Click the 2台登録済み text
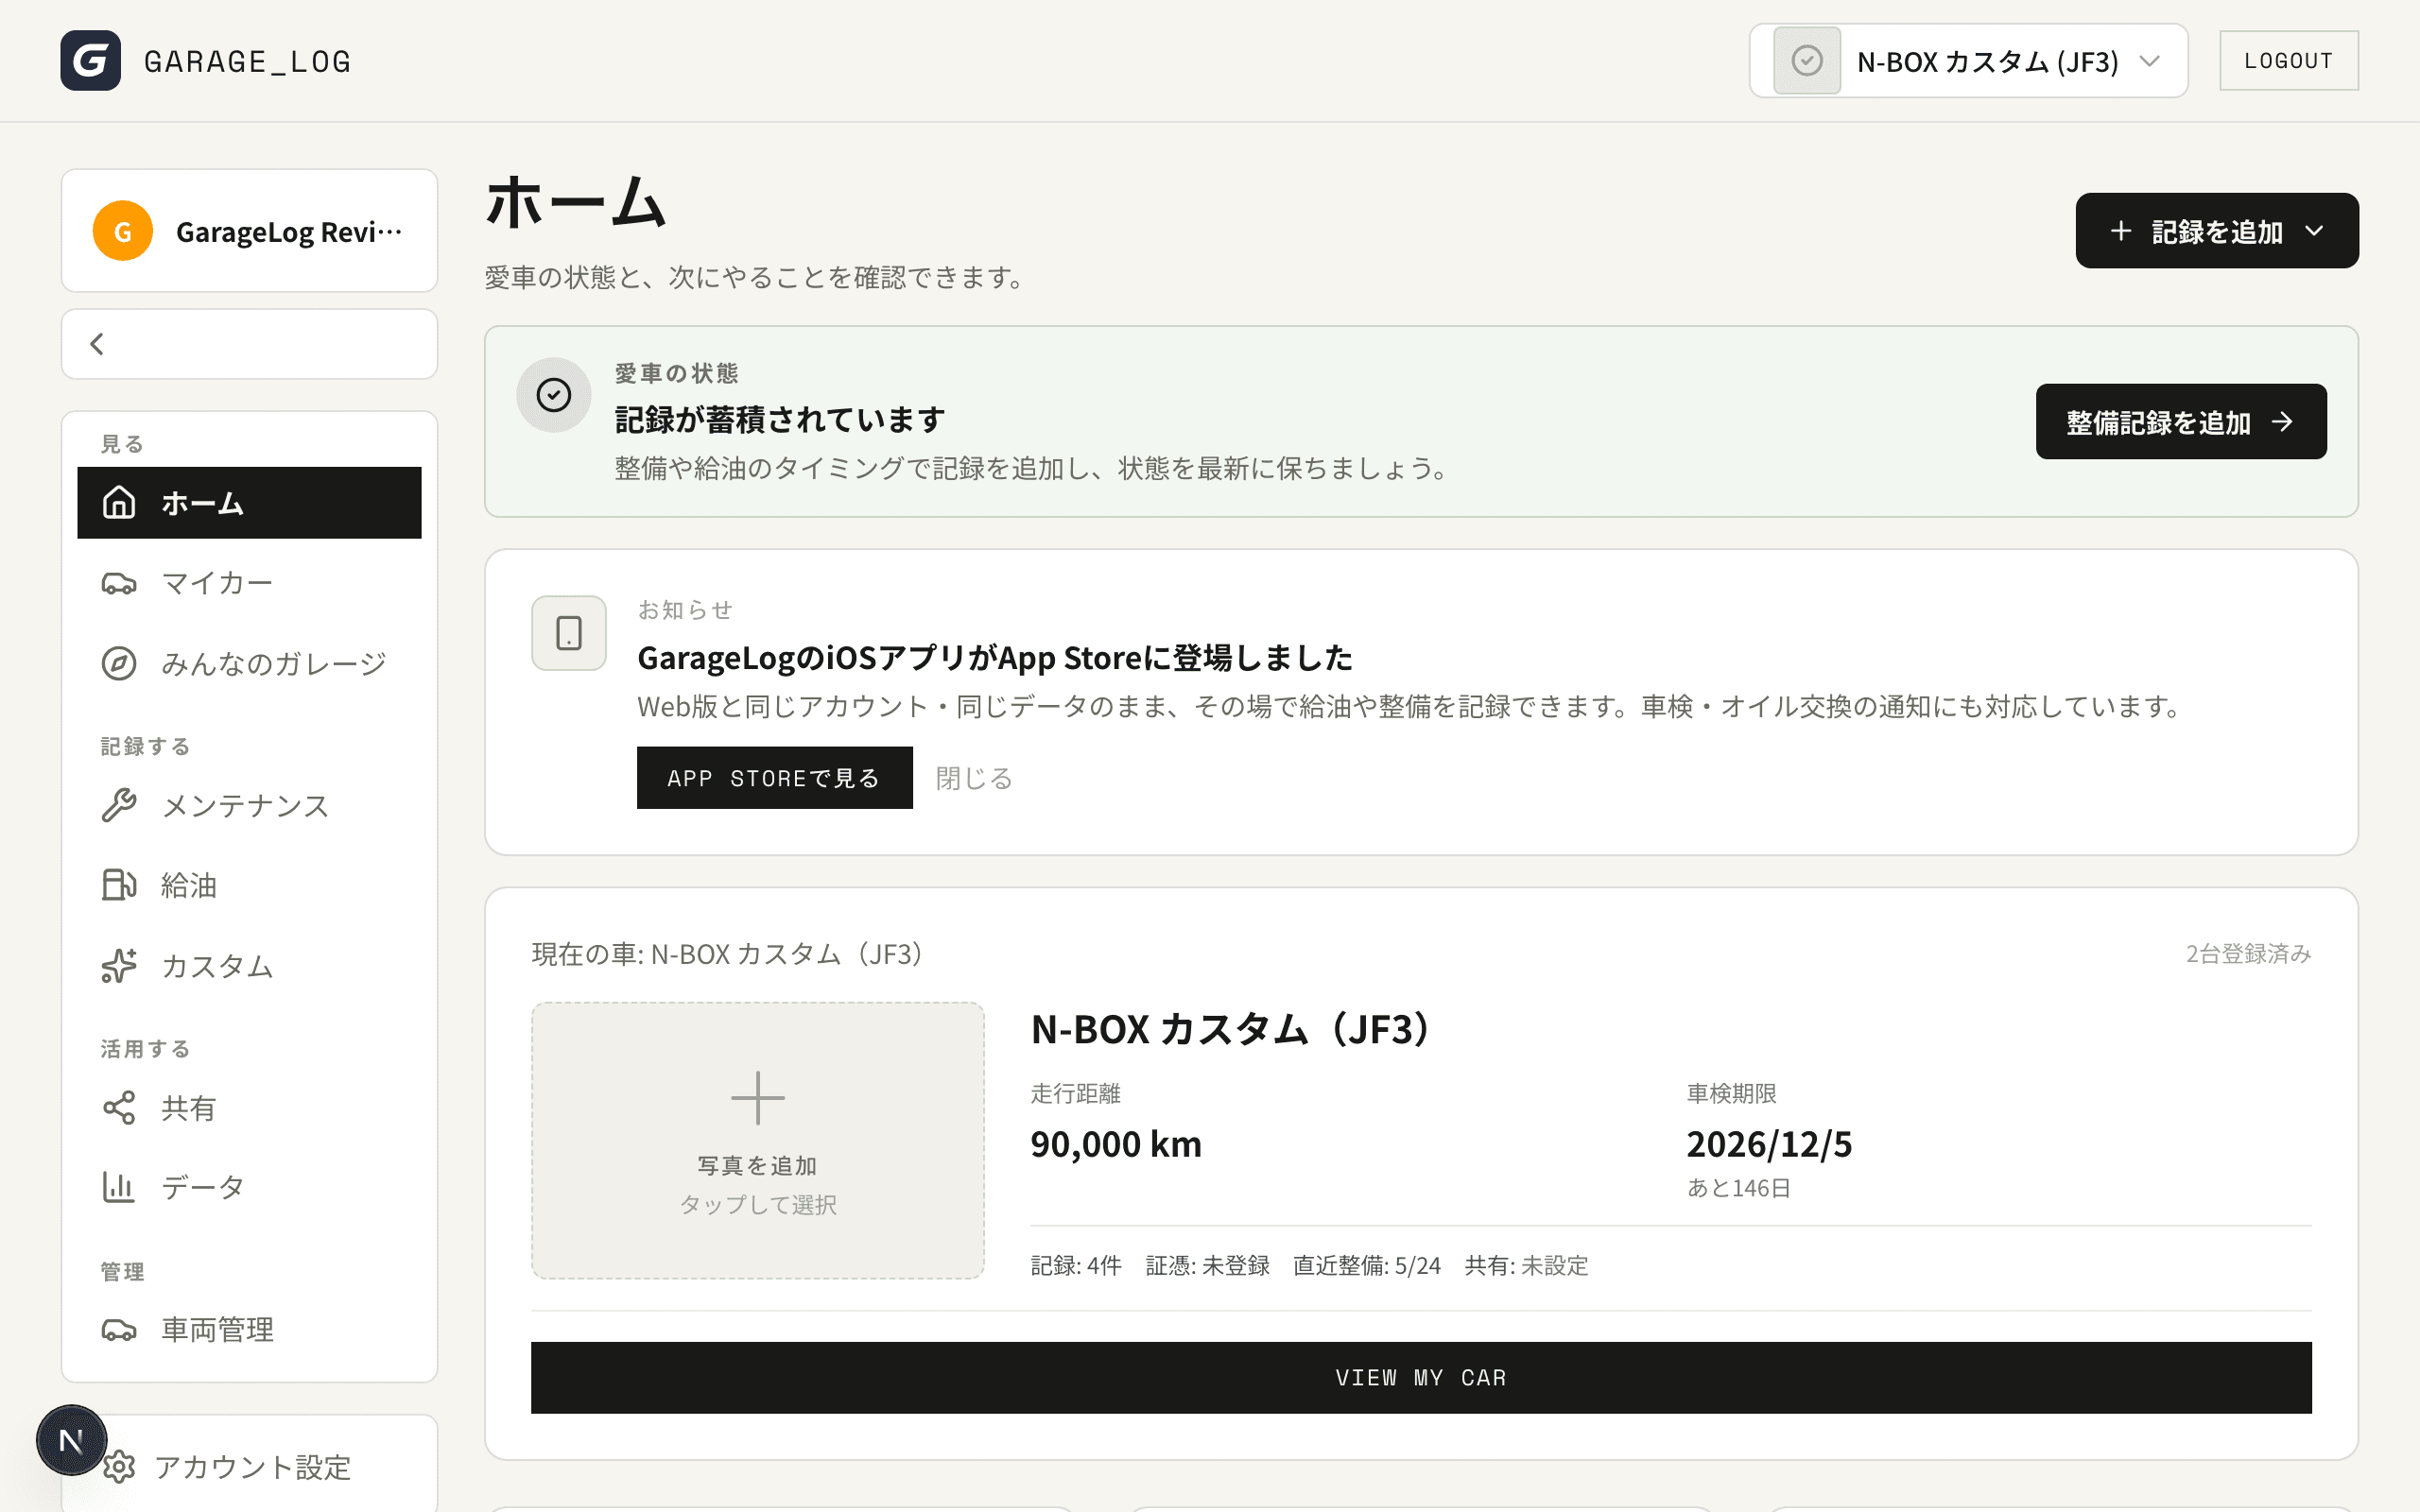 [2248, 953]
